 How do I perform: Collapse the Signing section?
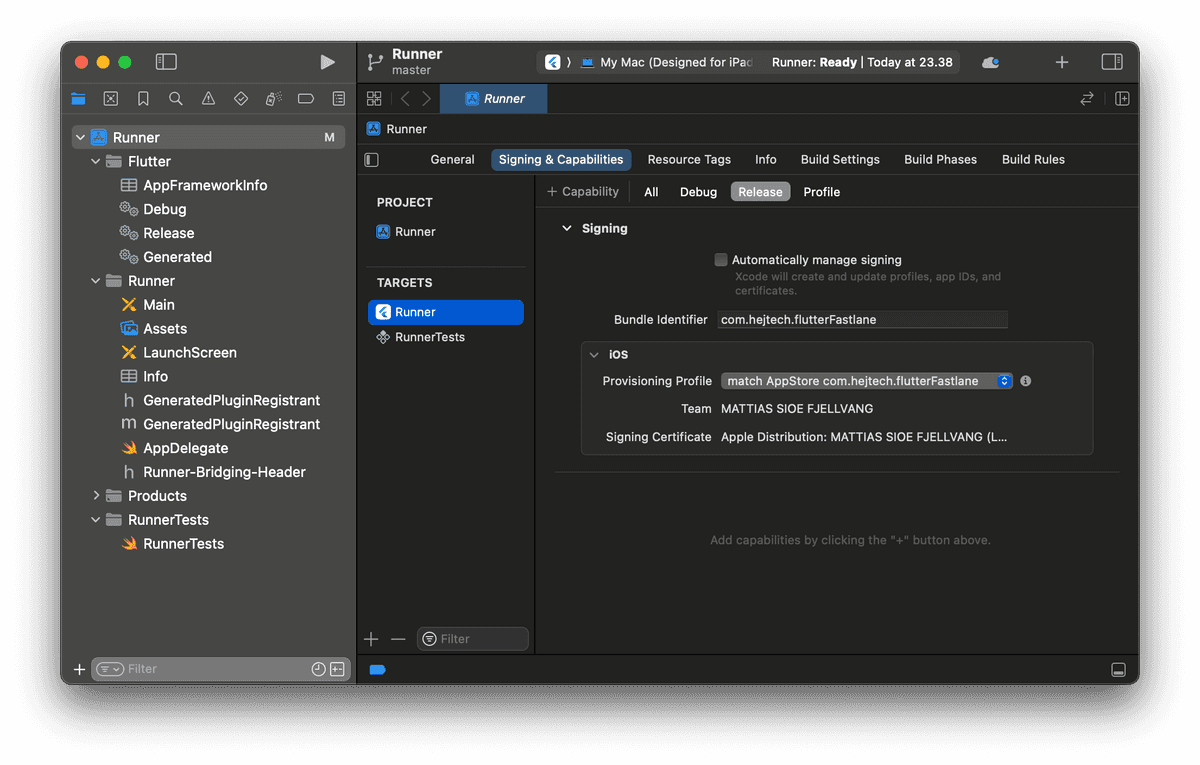coord(567,228)
